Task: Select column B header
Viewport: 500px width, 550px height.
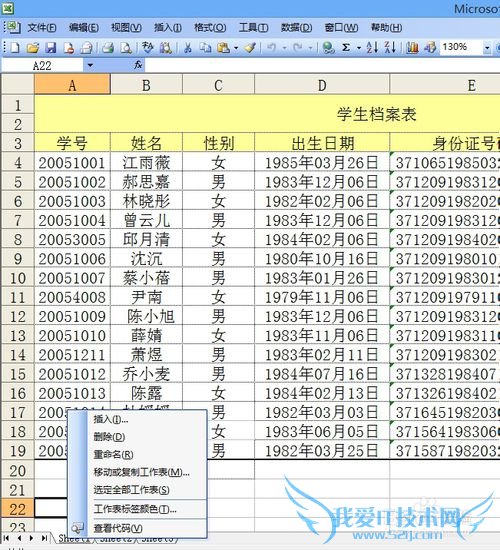Action: [146, 85]
